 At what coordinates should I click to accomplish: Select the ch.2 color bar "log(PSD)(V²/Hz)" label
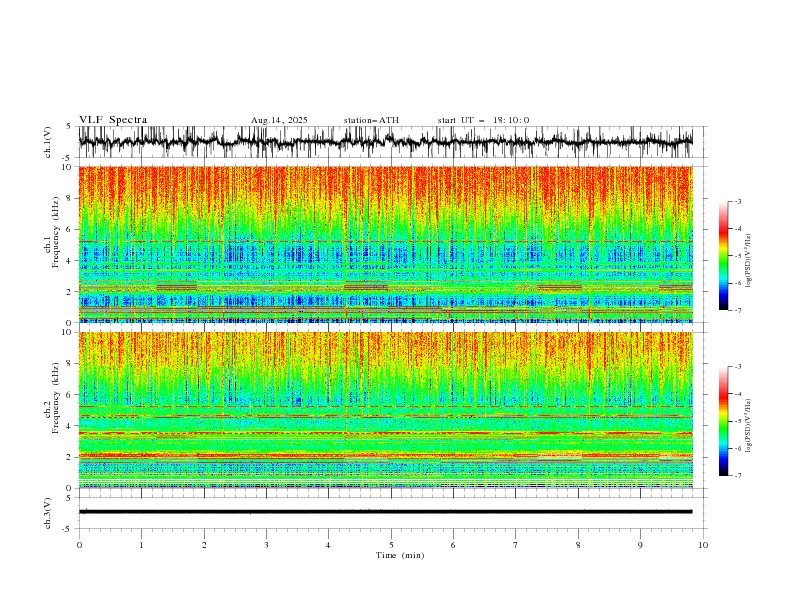pyautogui.click(x=749, y=426)
